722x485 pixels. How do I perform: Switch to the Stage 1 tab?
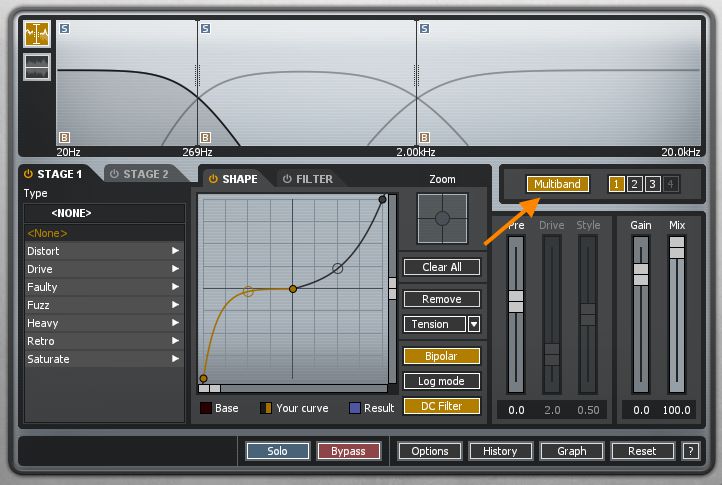tap(59, 174)
